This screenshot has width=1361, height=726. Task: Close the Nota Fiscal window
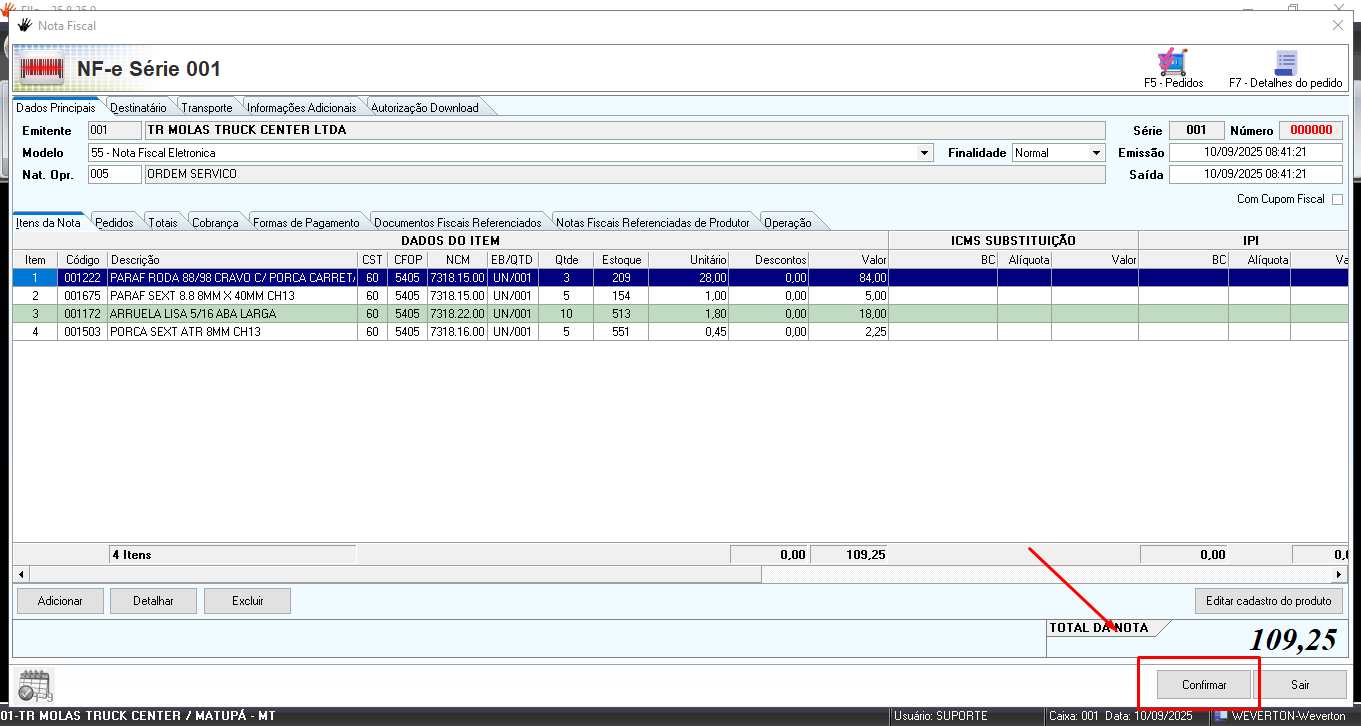[1338, 25]
